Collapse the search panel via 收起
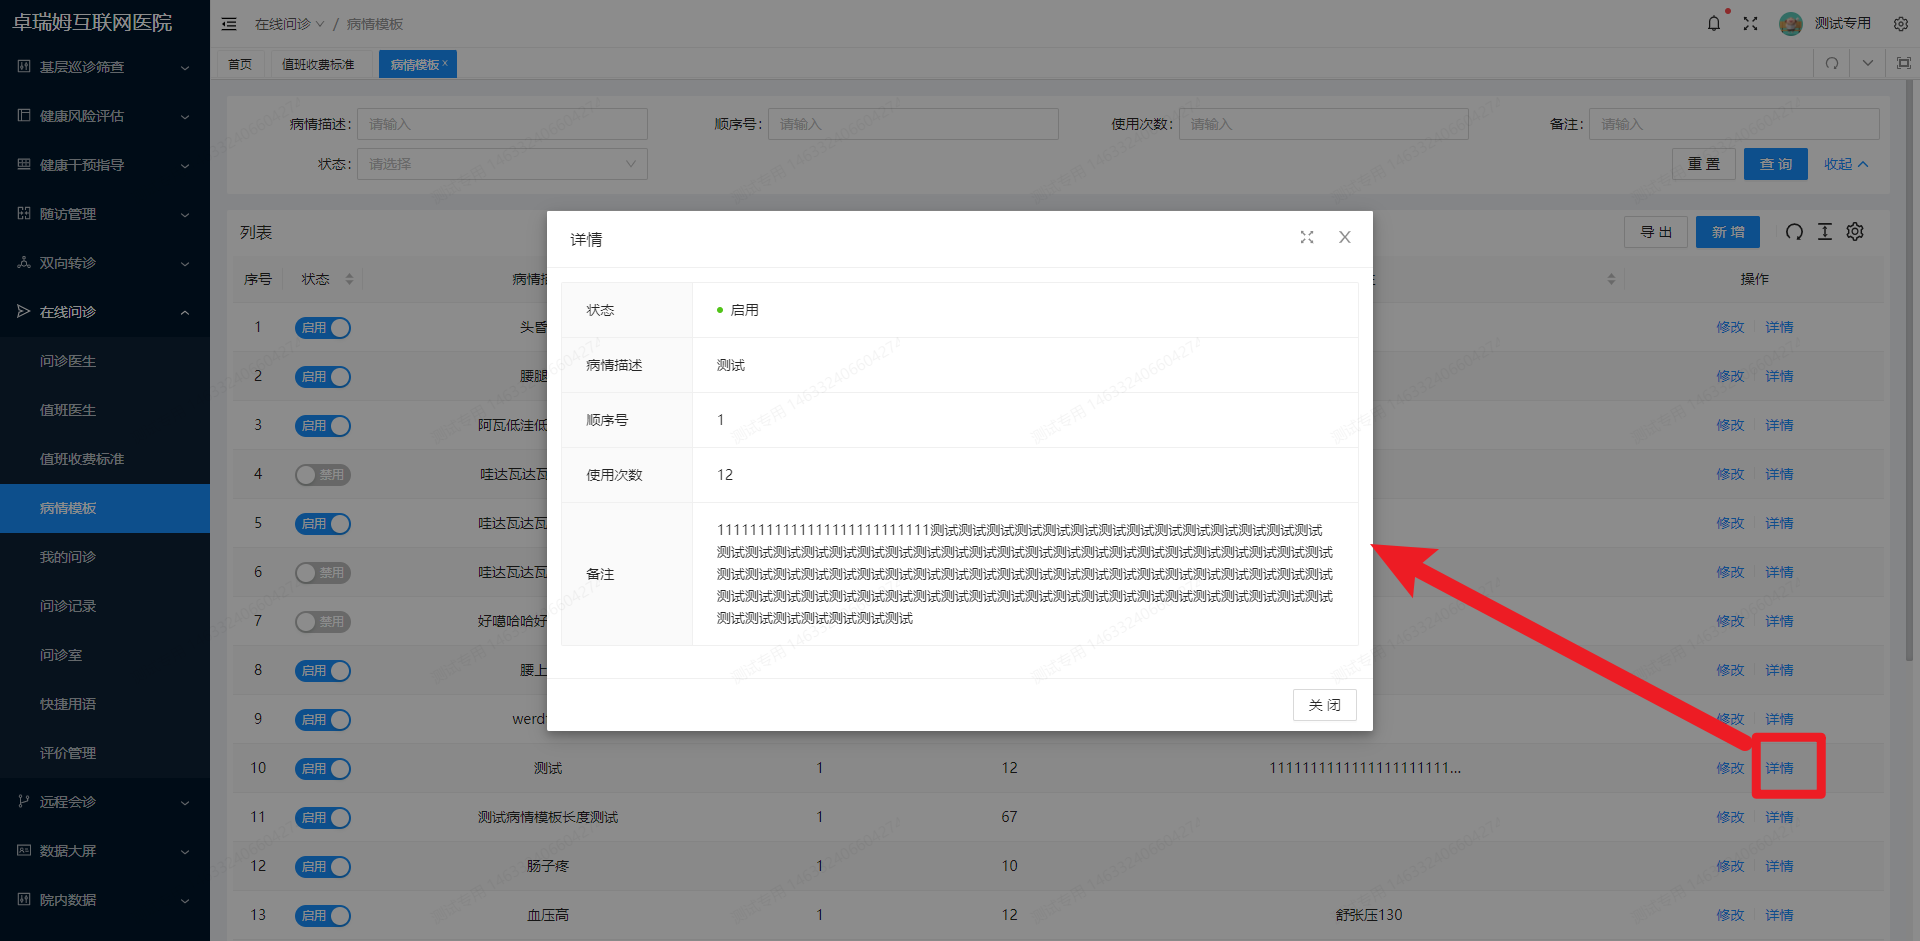The image size is (1920, 941). pos(1846,163)
